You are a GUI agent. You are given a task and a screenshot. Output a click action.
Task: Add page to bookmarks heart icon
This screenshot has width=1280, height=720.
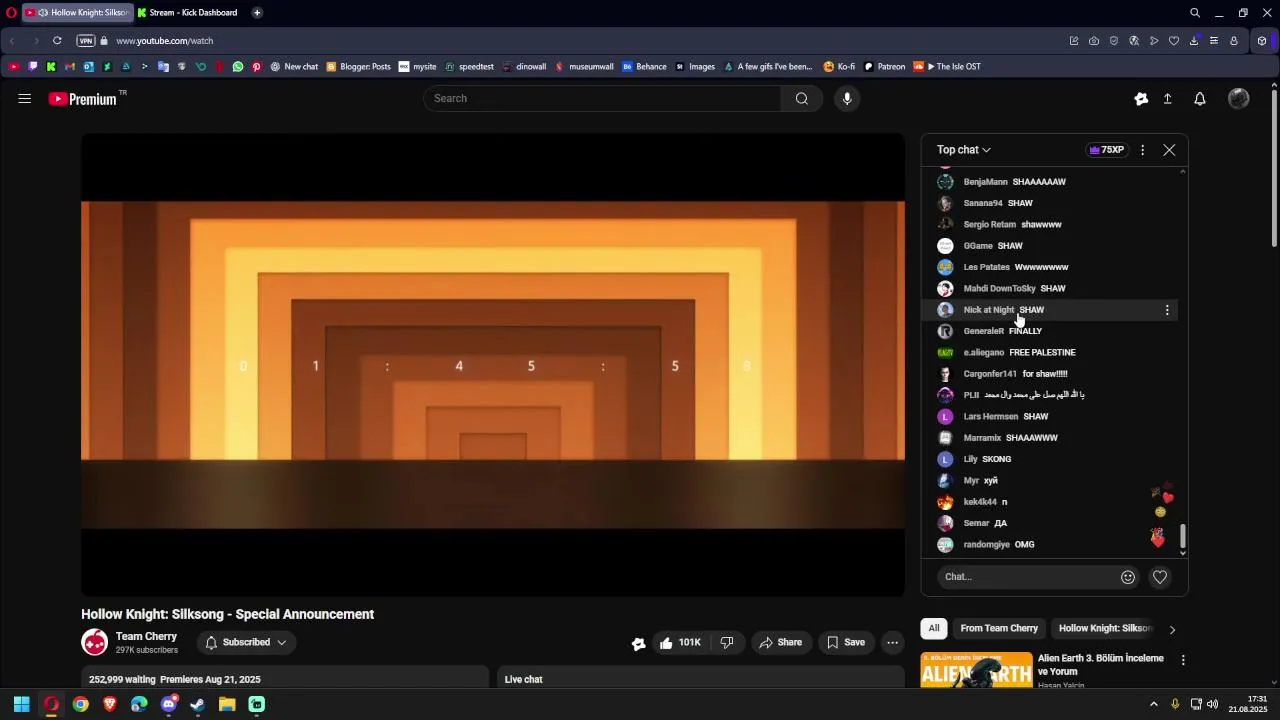pyautogui.click(x=1174, y=41)
